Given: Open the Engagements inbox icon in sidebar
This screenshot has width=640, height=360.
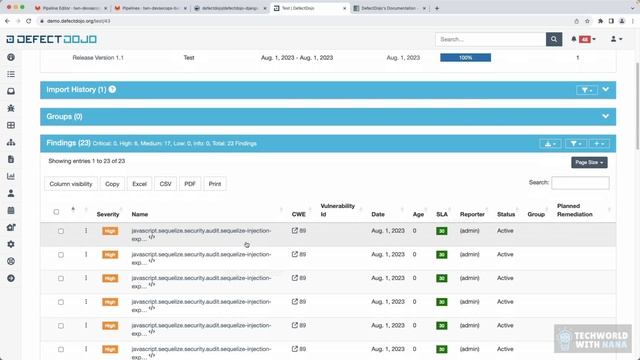Looking at the screenshot, I should pos(11,91).
